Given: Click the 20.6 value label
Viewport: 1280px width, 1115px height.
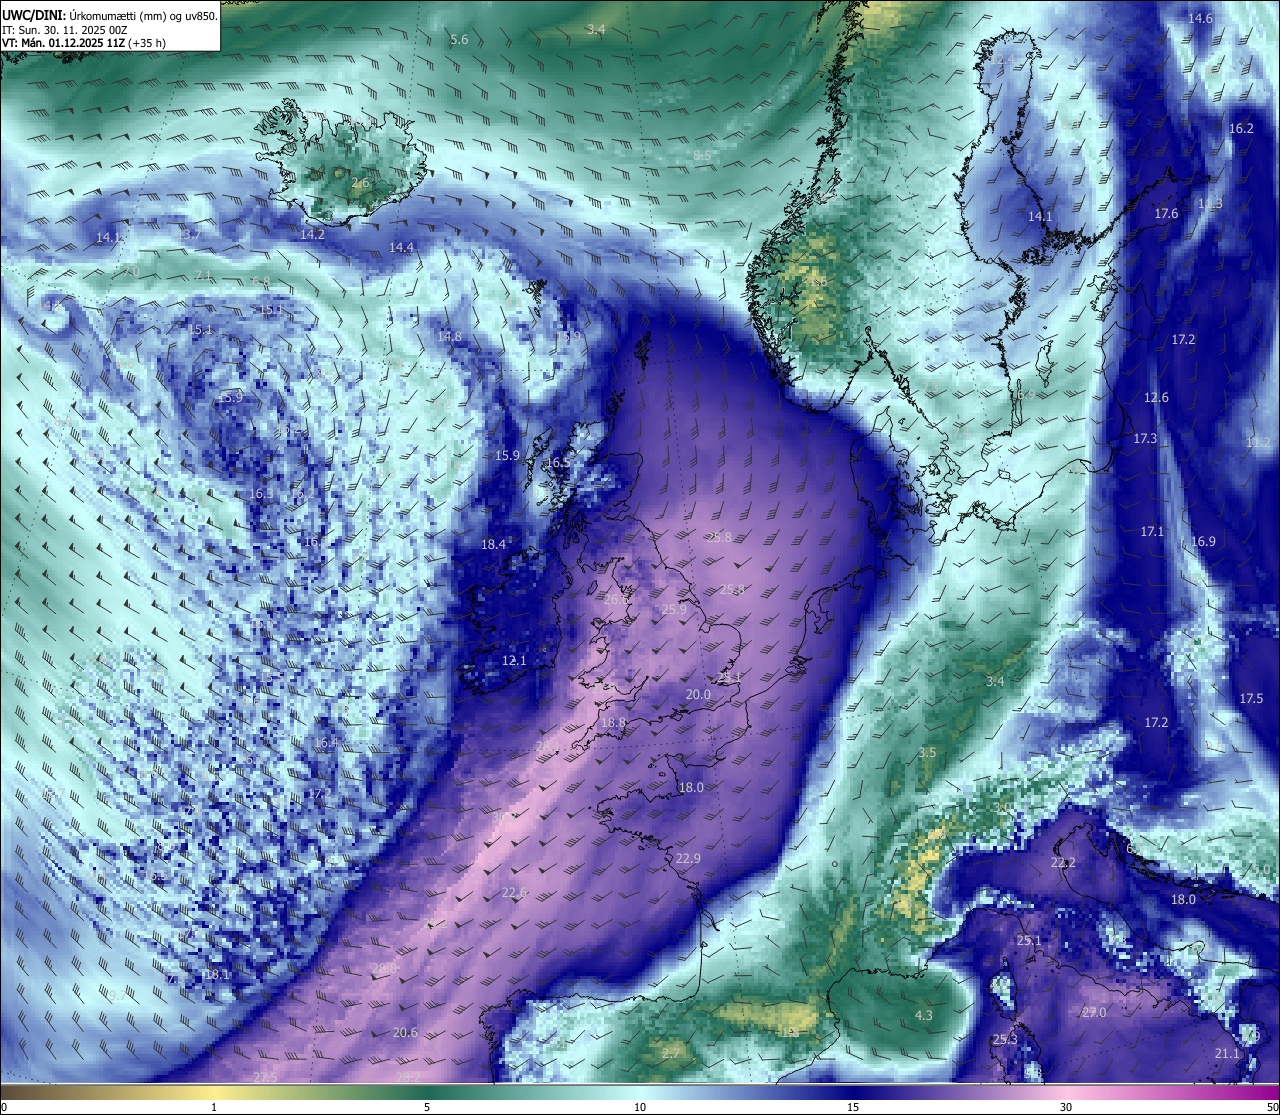Looking at the screenshot, I should click(x=405, y=1033).
